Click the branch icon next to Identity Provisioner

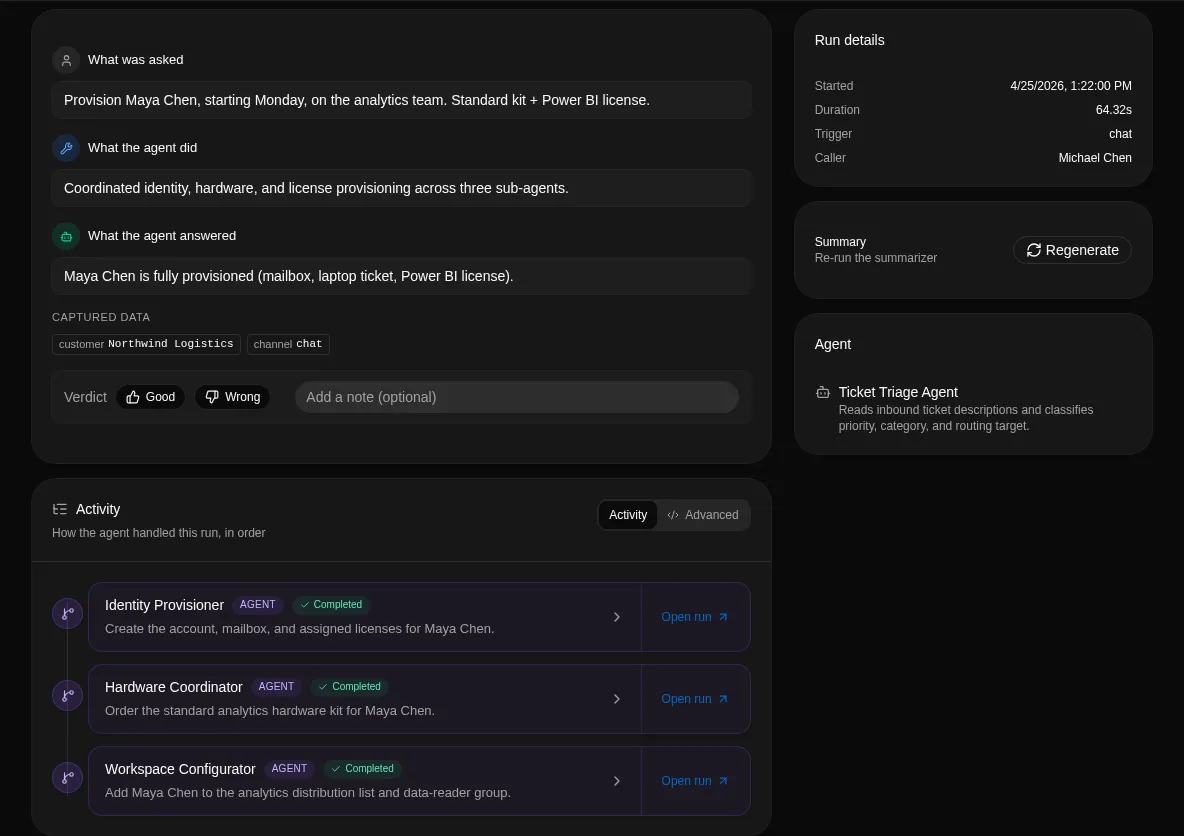pyautogui.click(x=67, y=613)
